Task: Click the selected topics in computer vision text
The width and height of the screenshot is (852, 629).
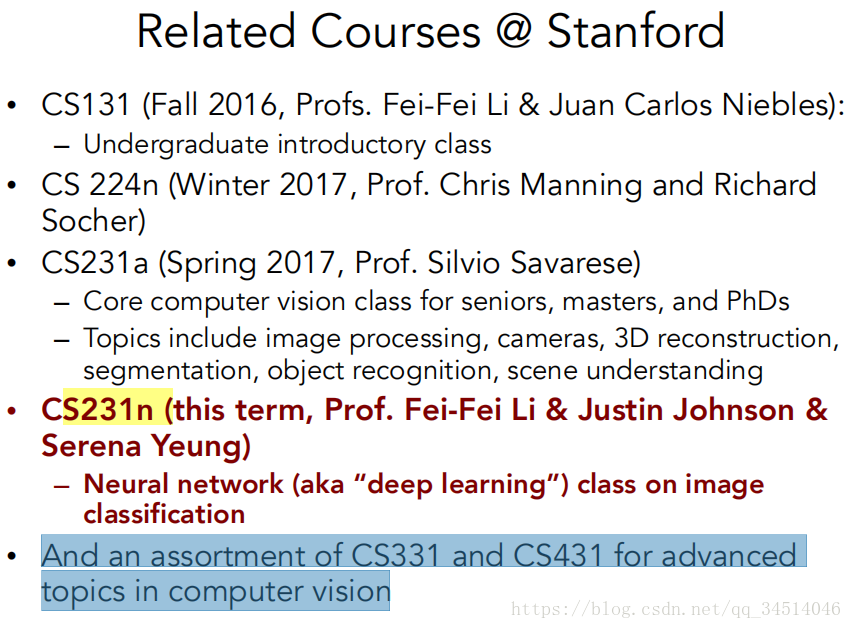Action: (x=216, y=591)
